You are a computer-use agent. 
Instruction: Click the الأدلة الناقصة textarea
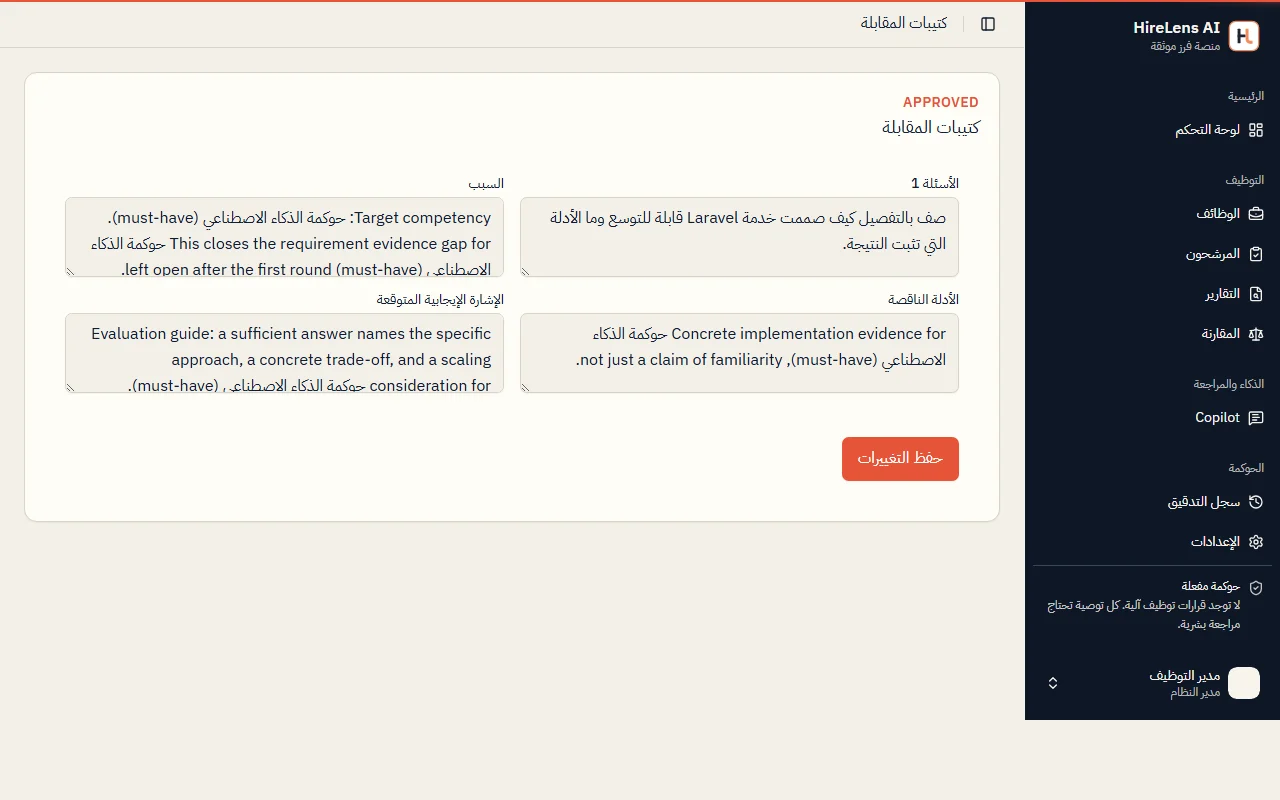(x=739, y=353)
